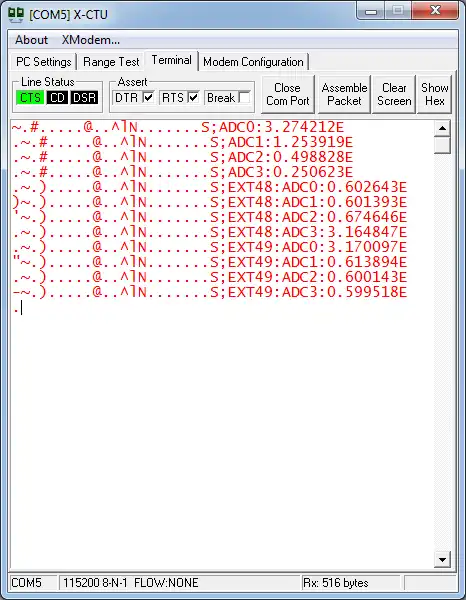466x600 pixels.
Task: Click the Rx: 516 bytes status entry
Action: (351, 583)
